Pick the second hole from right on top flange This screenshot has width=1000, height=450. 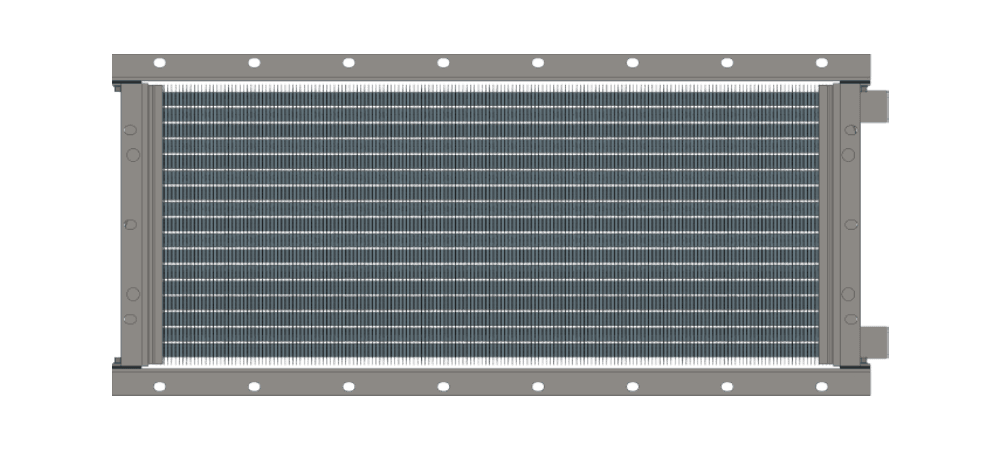[x=727, y=62]
